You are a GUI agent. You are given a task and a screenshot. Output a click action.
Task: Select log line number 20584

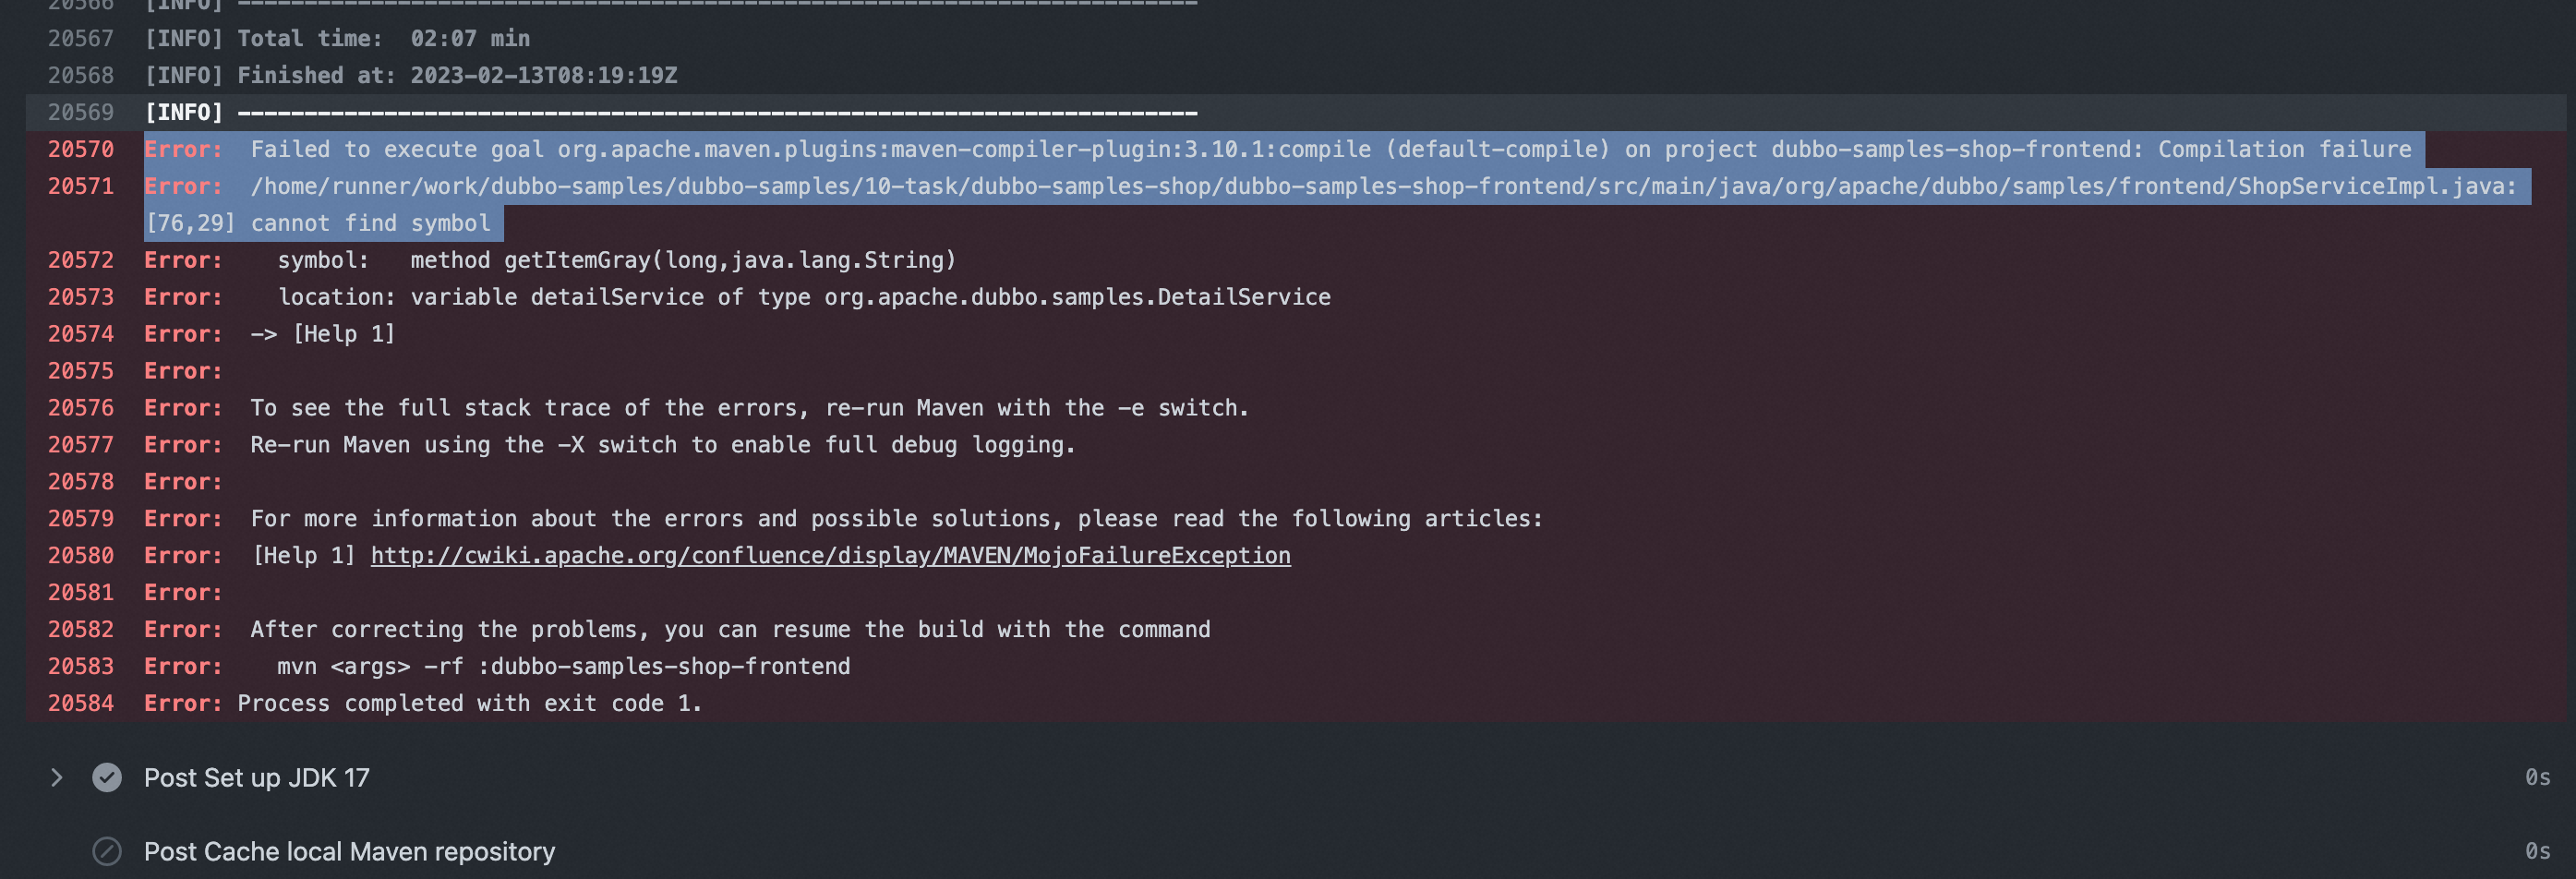pos(81,703)
